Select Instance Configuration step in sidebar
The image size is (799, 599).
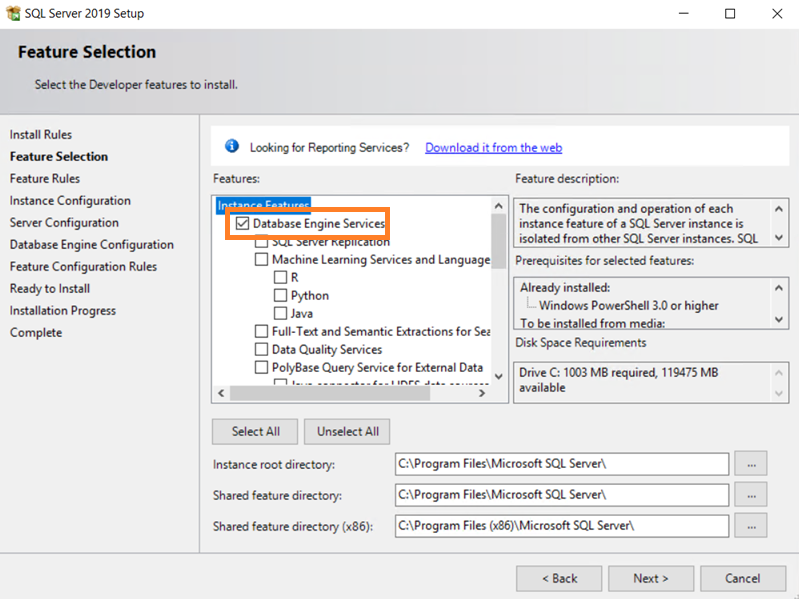click(70, 200)
